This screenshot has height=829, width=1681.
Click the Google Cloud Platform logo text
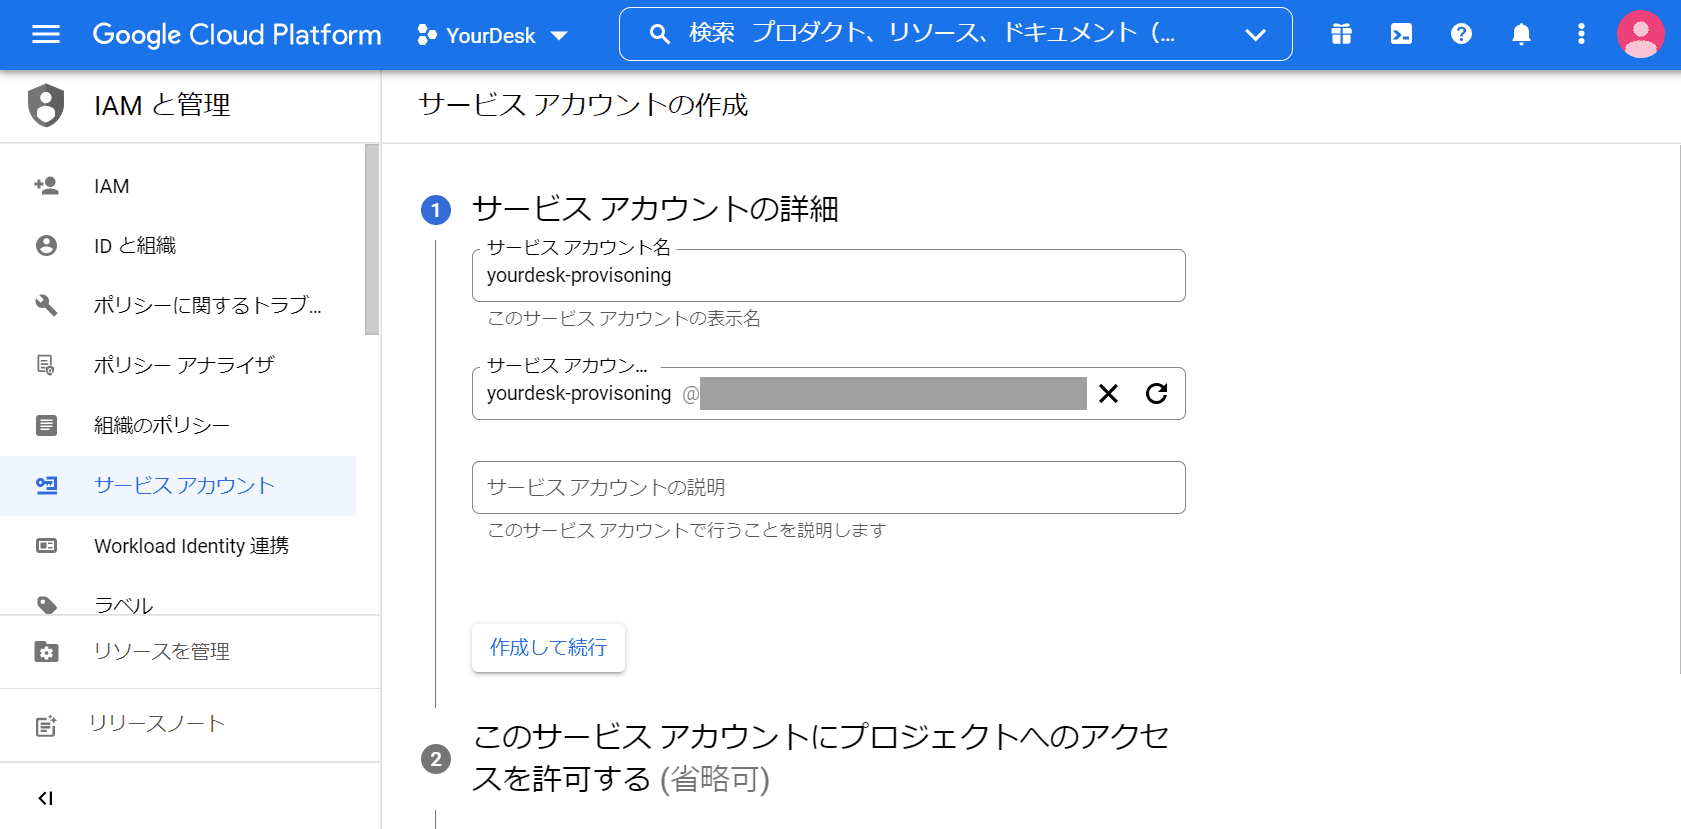coord(237,35)
